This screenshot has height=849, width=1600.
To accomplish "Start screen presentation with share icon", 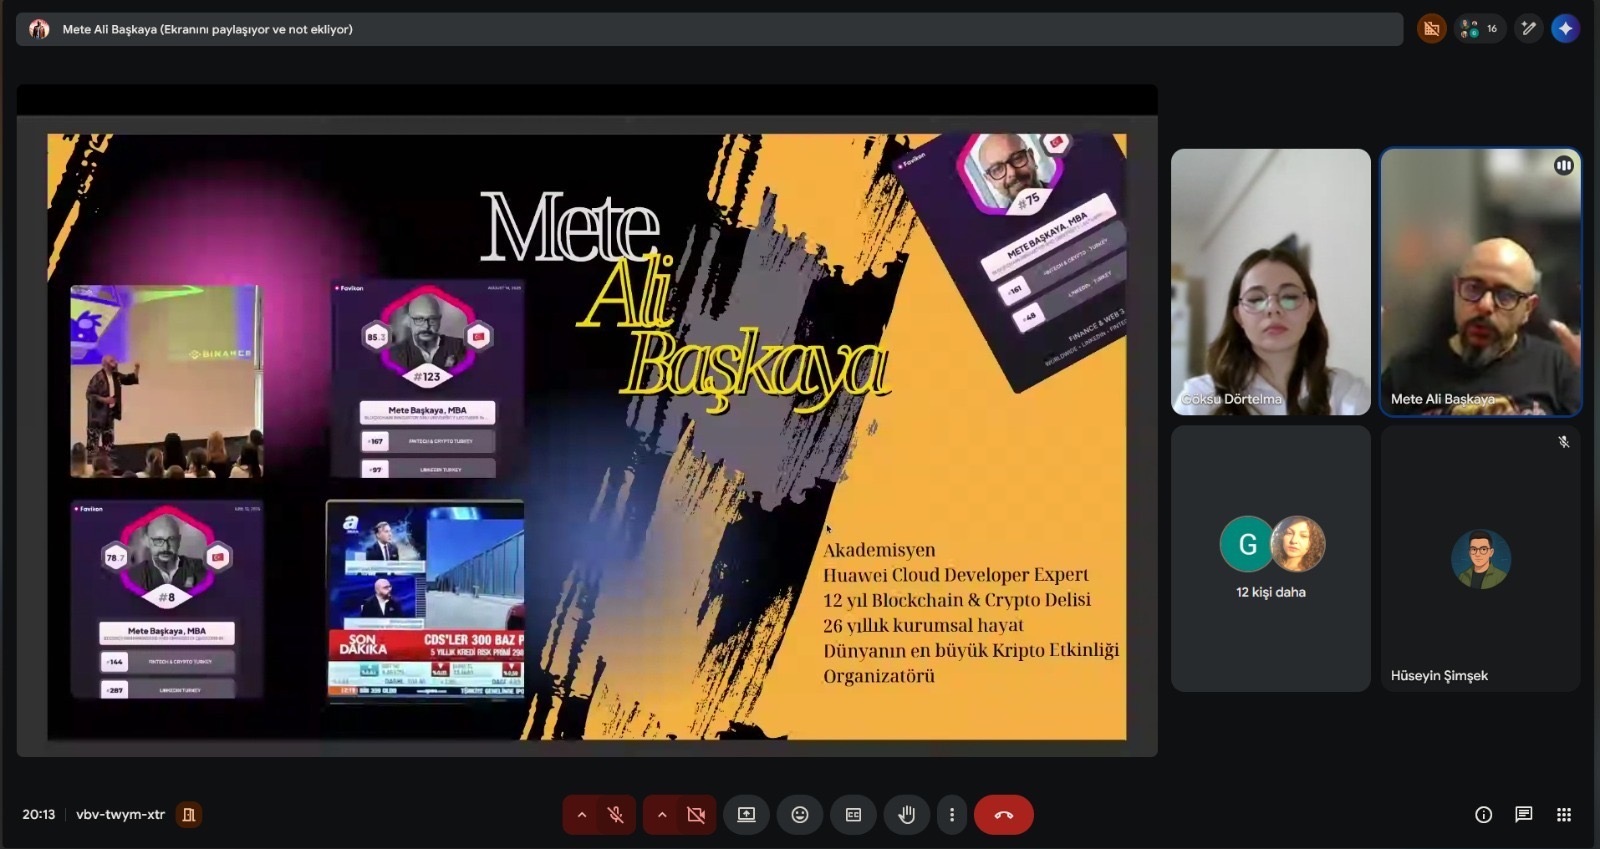I will click(x=746, y=815).
